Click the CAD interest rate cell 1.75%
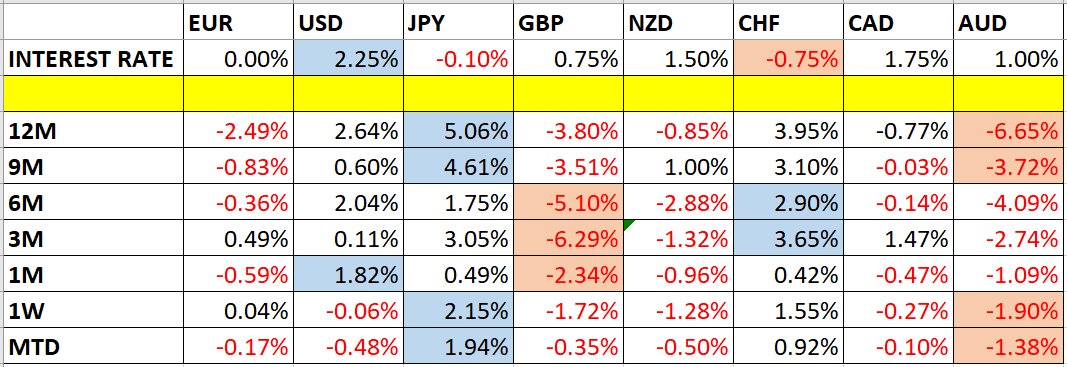Image resolution: width=1067 pixels, height=367 pixels. click(899, 58)
